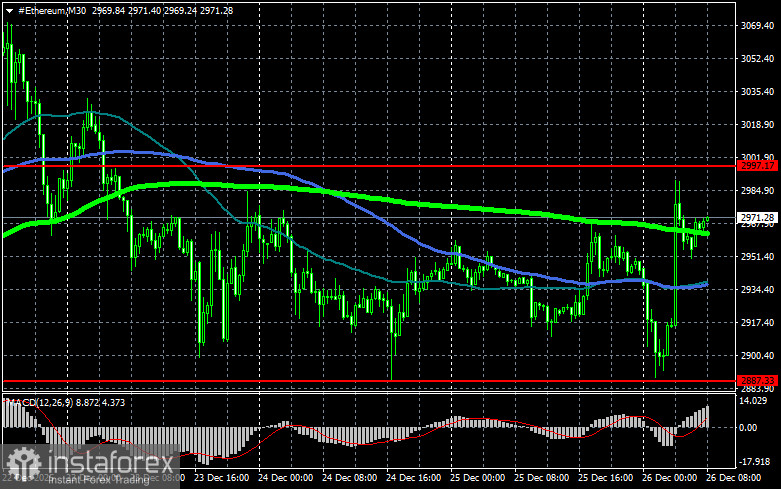Click the 2934.40 price scale value
Viewport: 781px width, 489px height.
757,289
